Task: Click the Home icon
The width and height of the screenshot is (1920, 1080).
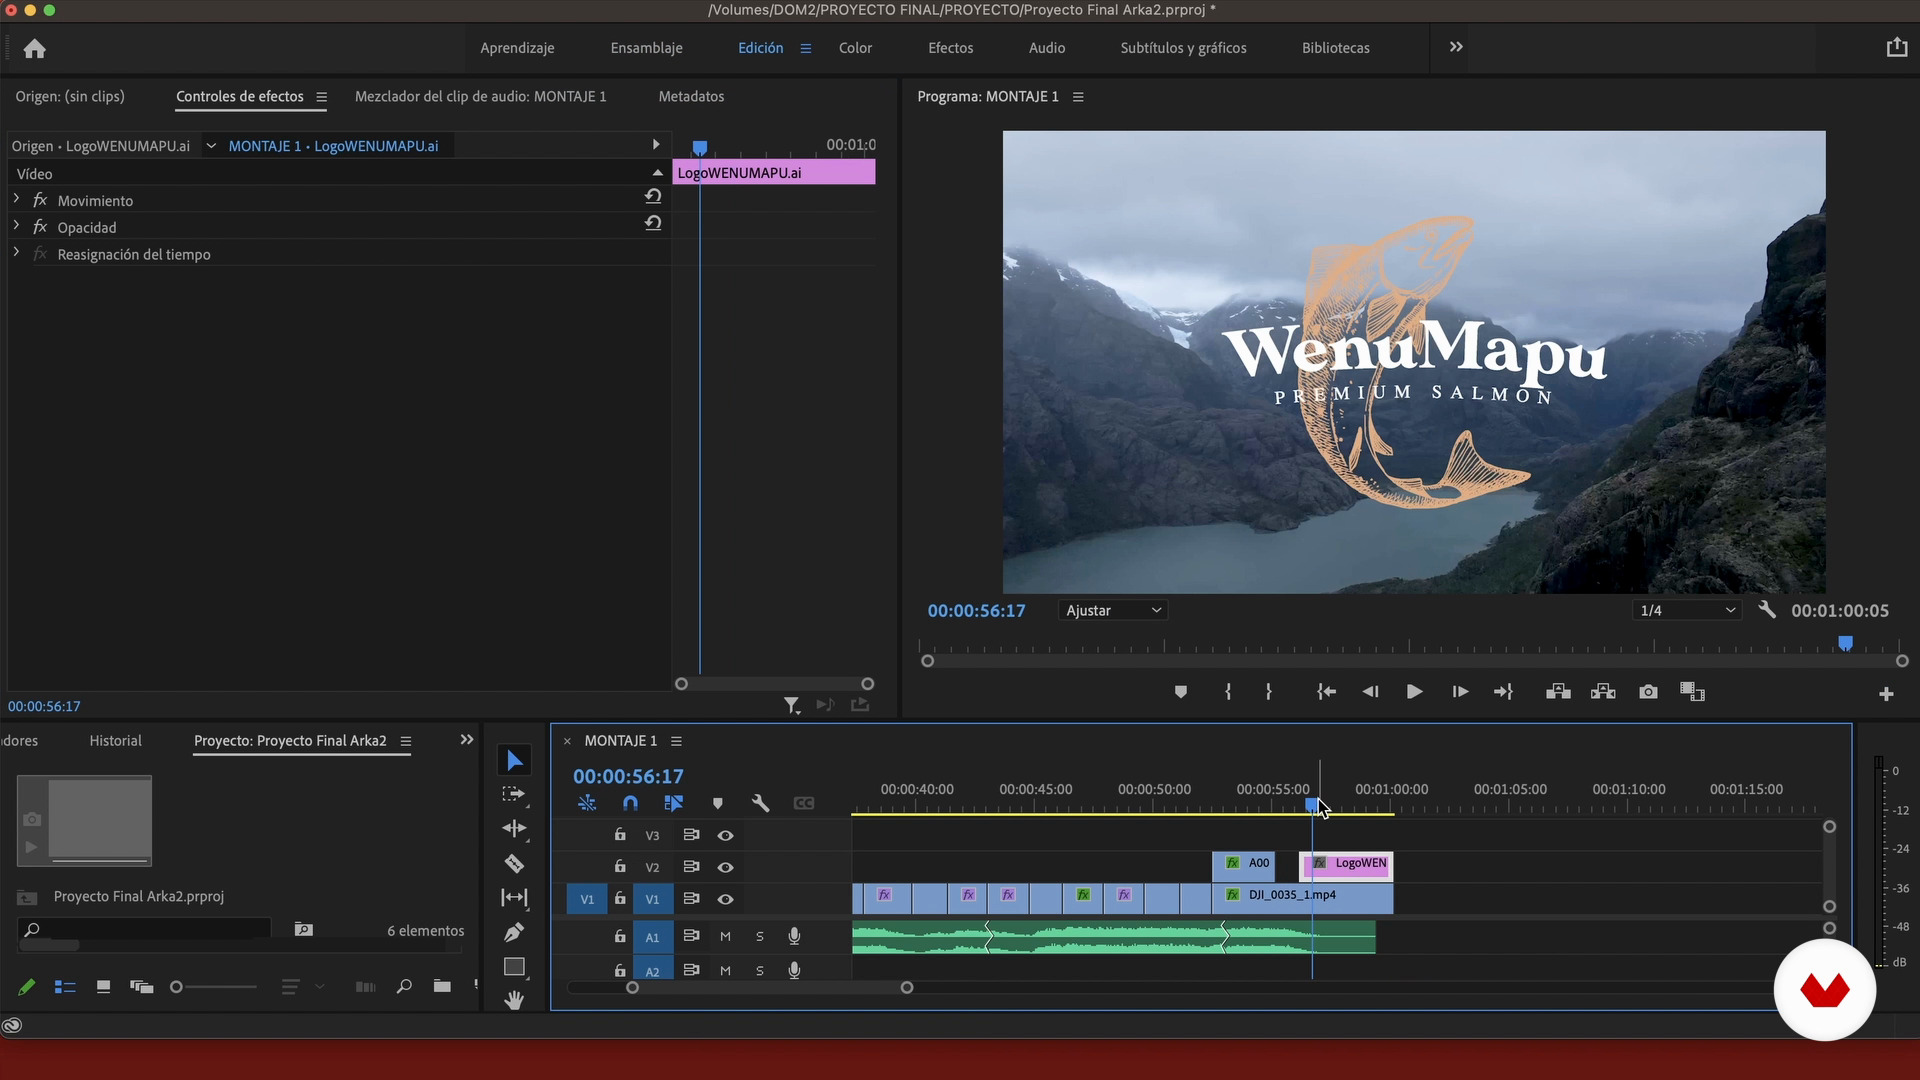Action: click(35, 48)
